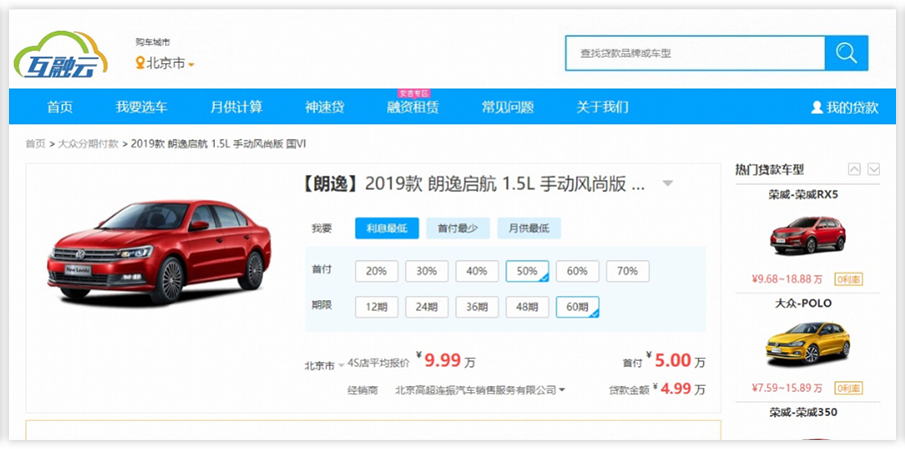This screenshot has height=449, width=905.
Task: Click the up arrow in 热门贷款车型
Action: pos(854,169)
